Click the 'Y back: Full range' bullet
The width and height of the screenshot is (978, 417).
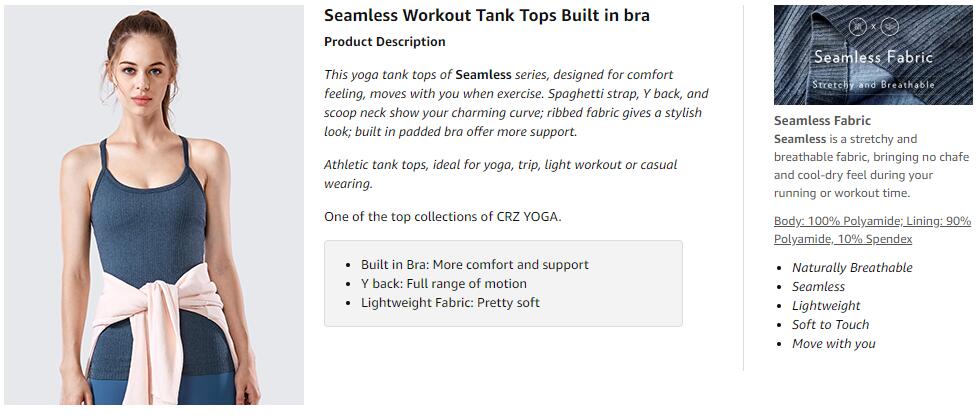(443, 284)
